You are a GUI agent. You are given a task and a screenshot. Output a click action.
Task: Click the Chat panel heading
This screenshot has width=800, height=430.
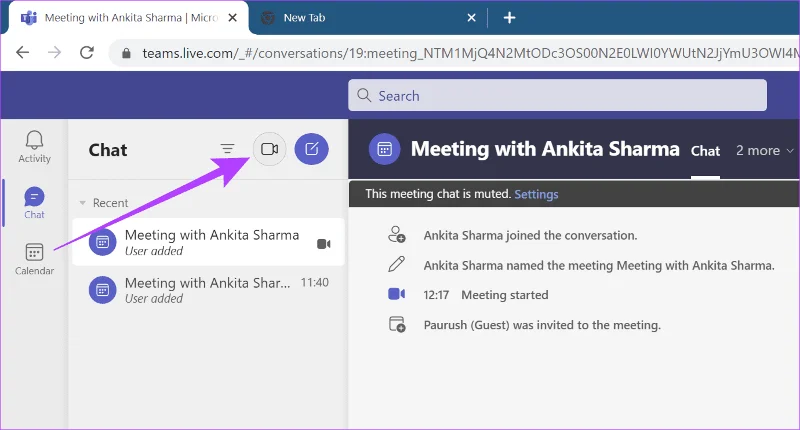[108, 150]
